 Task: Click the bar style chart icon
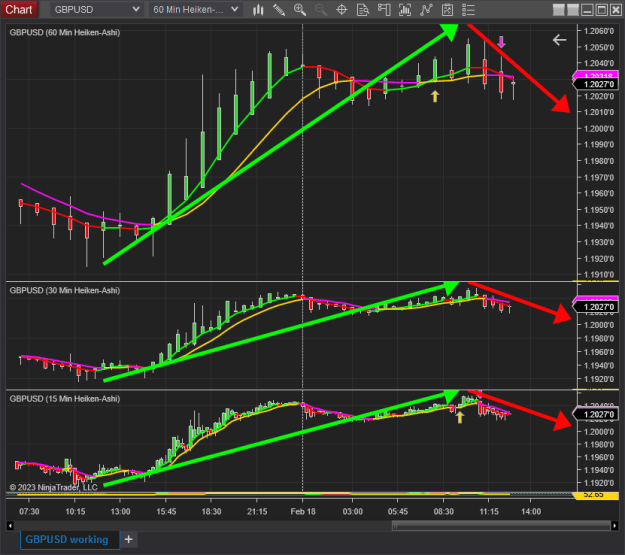click(258, 10)
